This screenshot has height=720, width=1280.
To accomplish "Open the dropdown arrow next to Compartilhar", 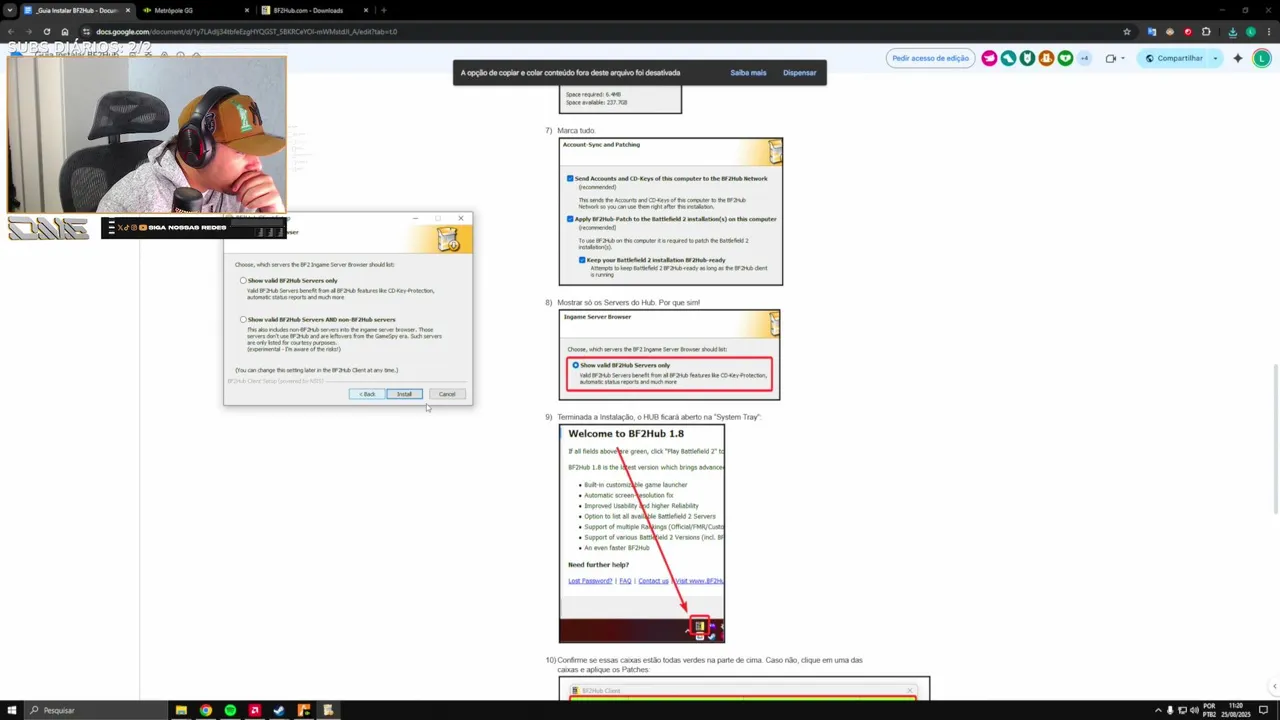I will coord(1215,58).
